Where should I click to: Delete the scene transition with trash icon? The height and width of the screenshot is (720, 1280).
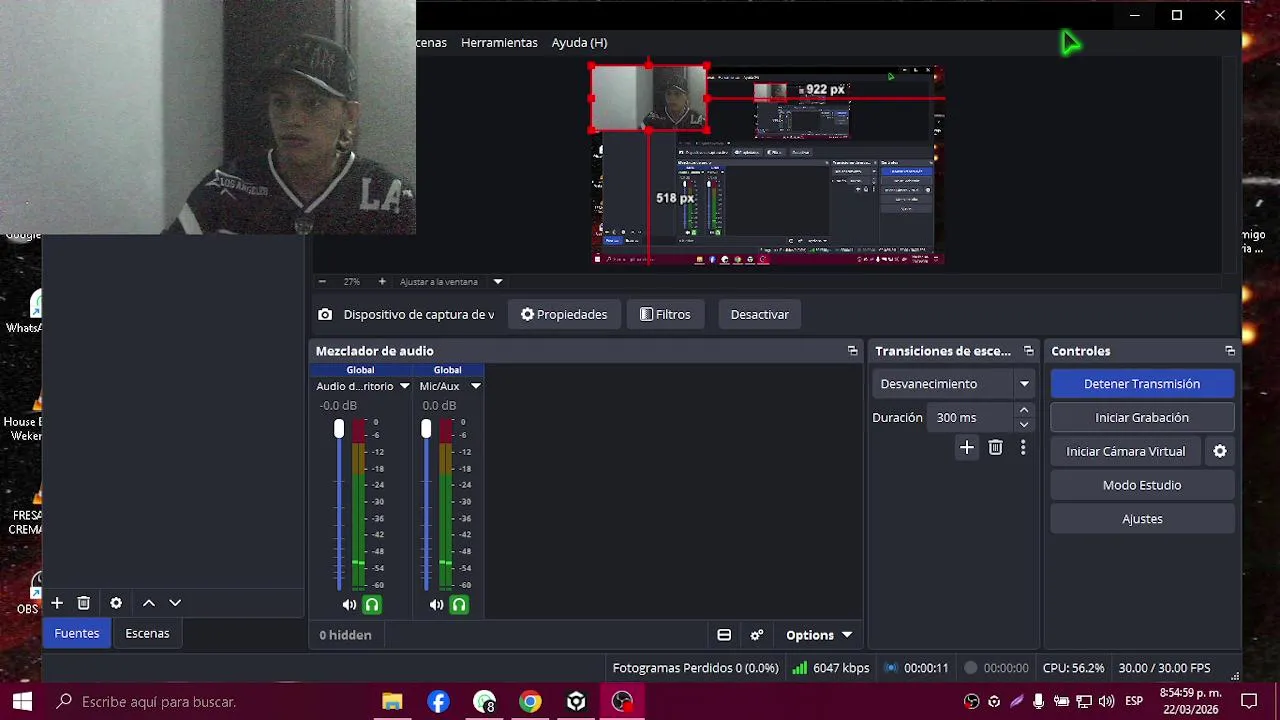(x=995, y=448)
